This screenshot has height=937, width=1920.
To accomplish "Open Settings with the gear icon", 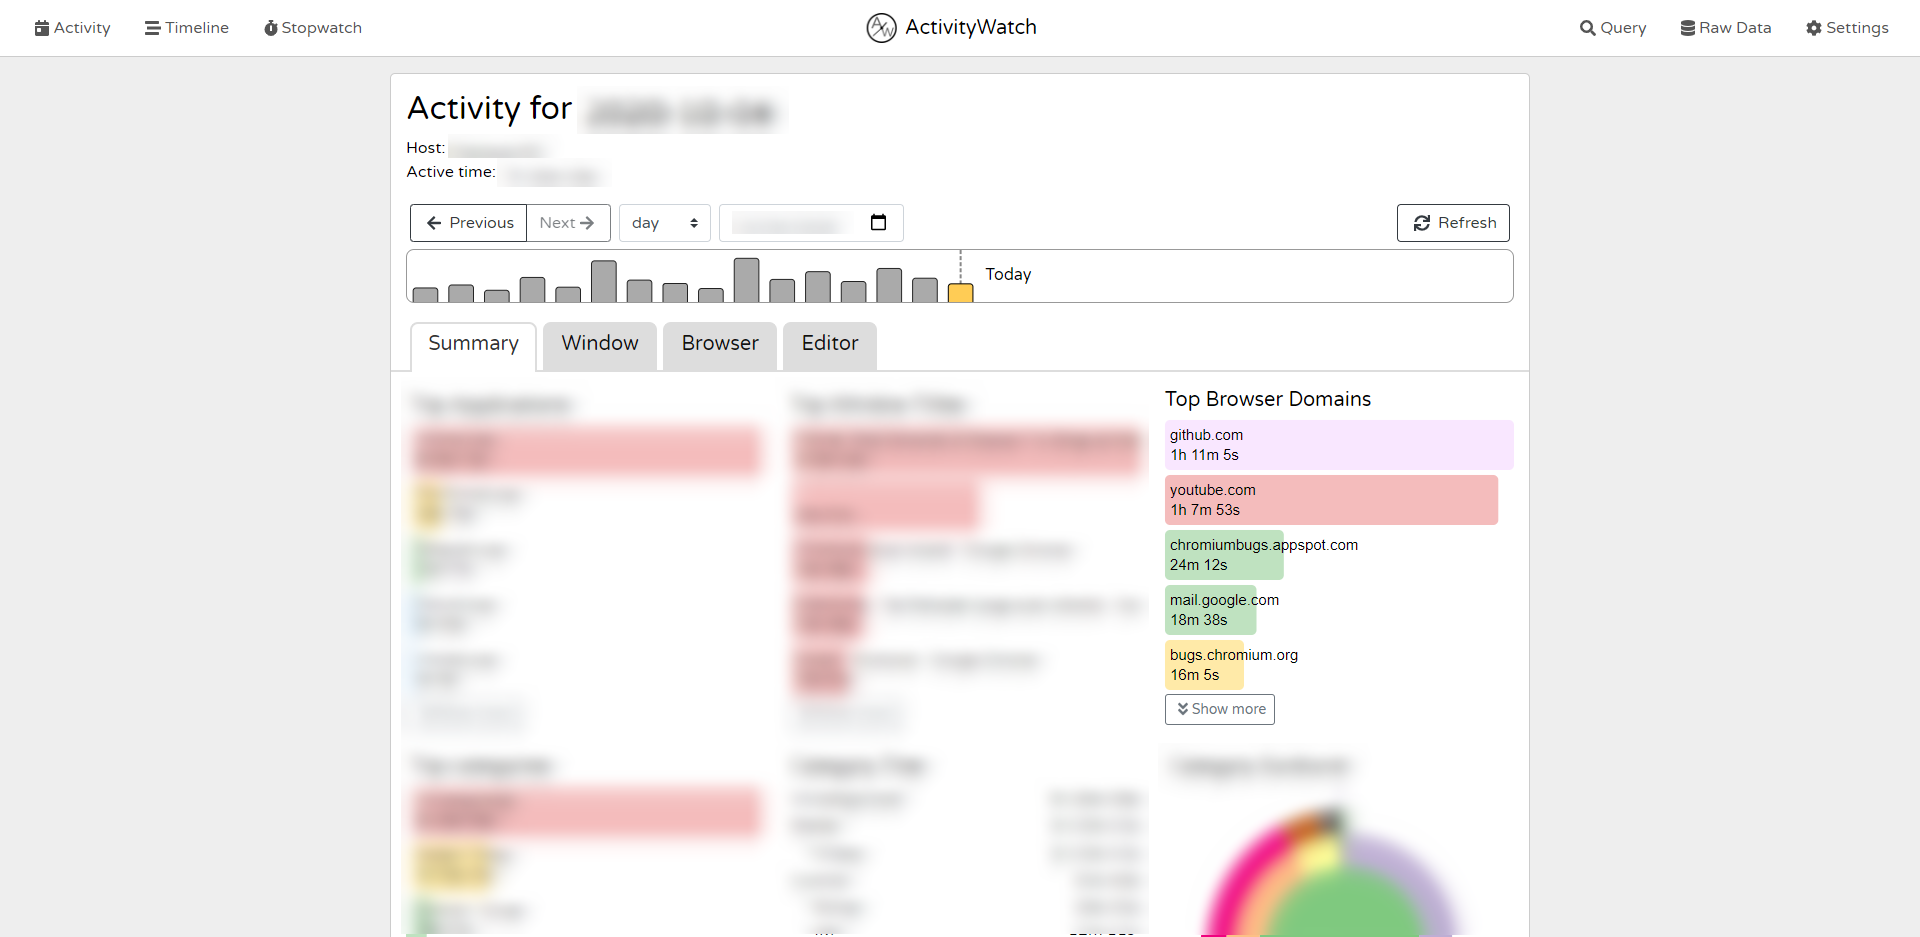I will [1847, 28].
